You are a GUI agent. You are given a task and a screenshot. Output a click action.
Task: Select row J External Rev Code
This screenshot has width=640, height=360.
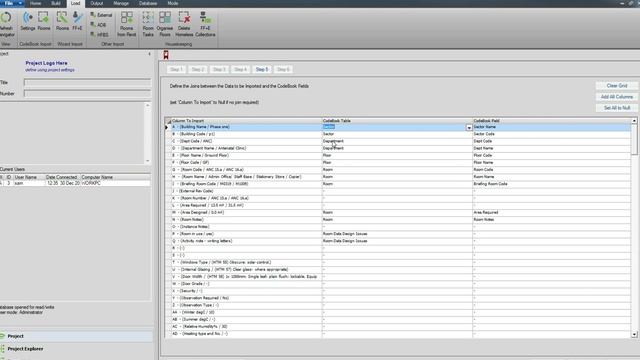click(398, 191)
